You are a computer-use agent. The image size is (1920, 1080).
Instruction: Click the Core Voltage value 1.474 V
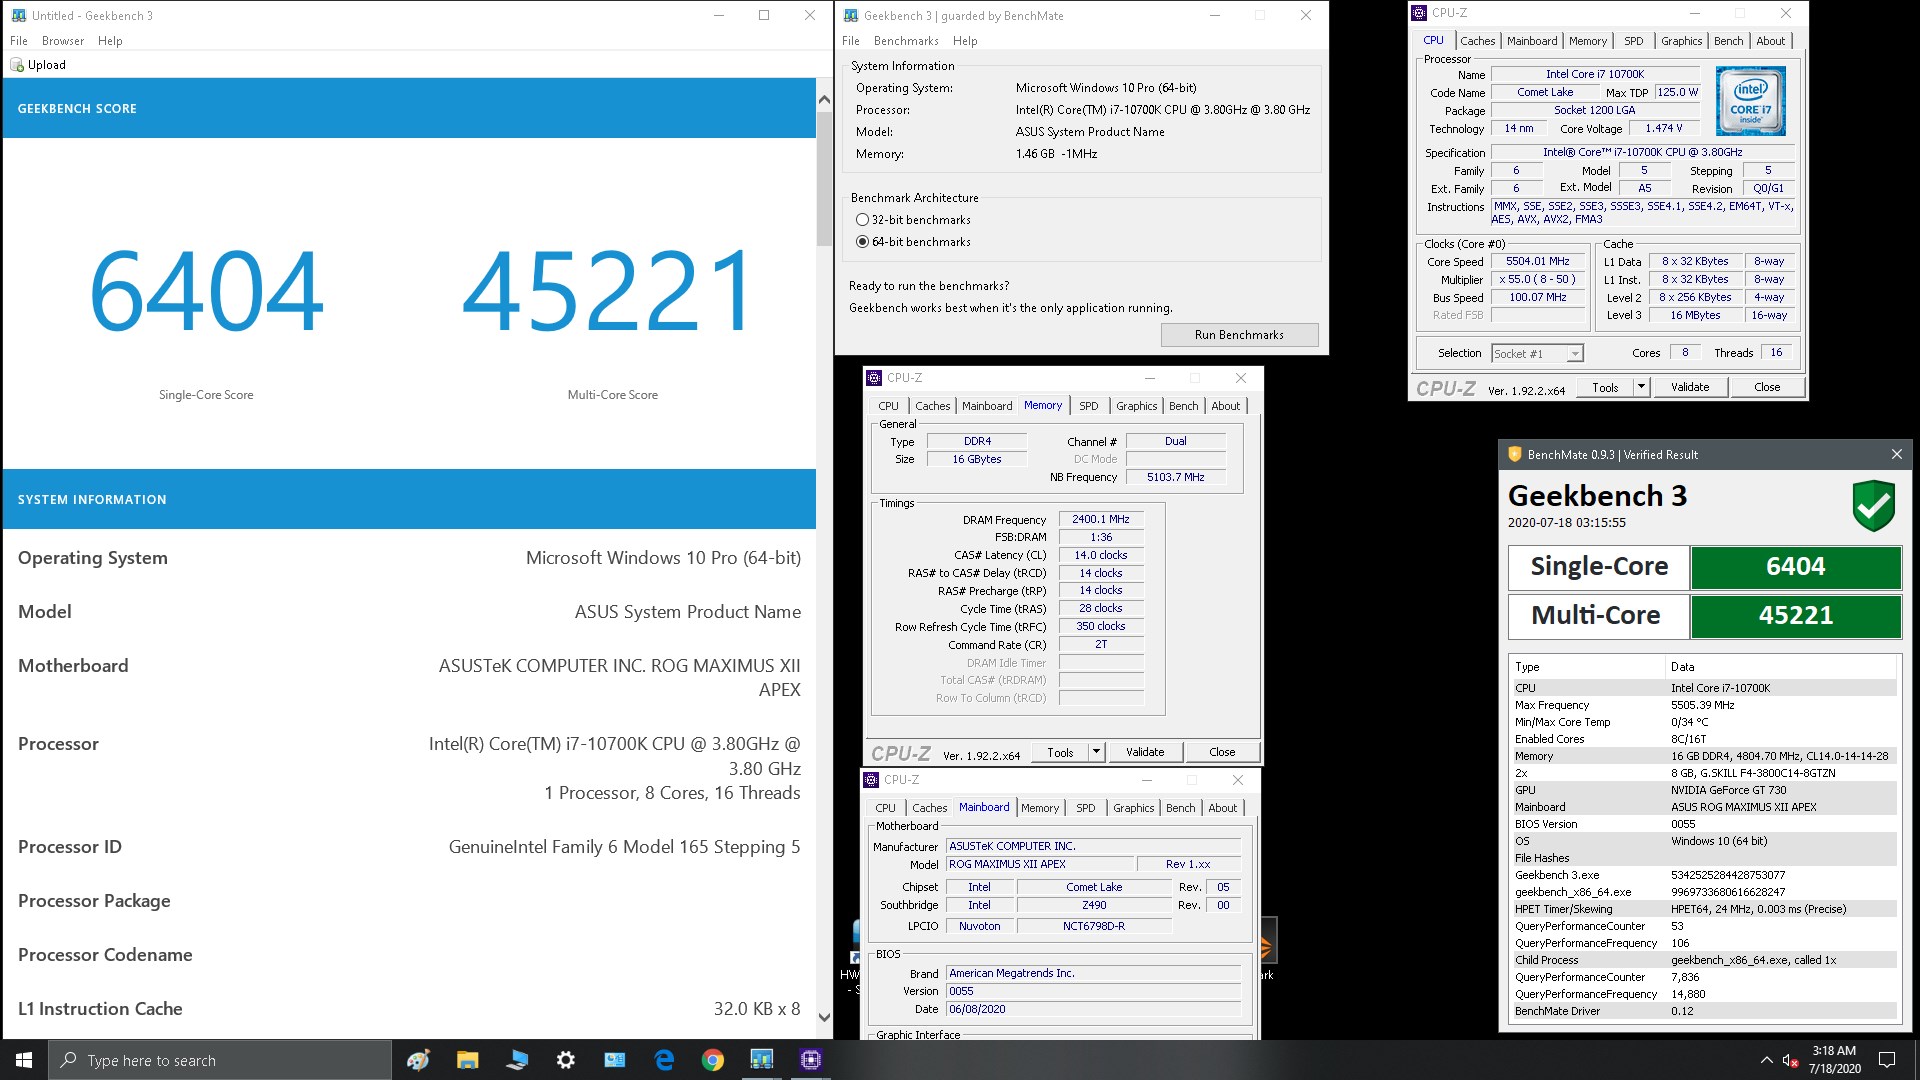[1664, 128]
